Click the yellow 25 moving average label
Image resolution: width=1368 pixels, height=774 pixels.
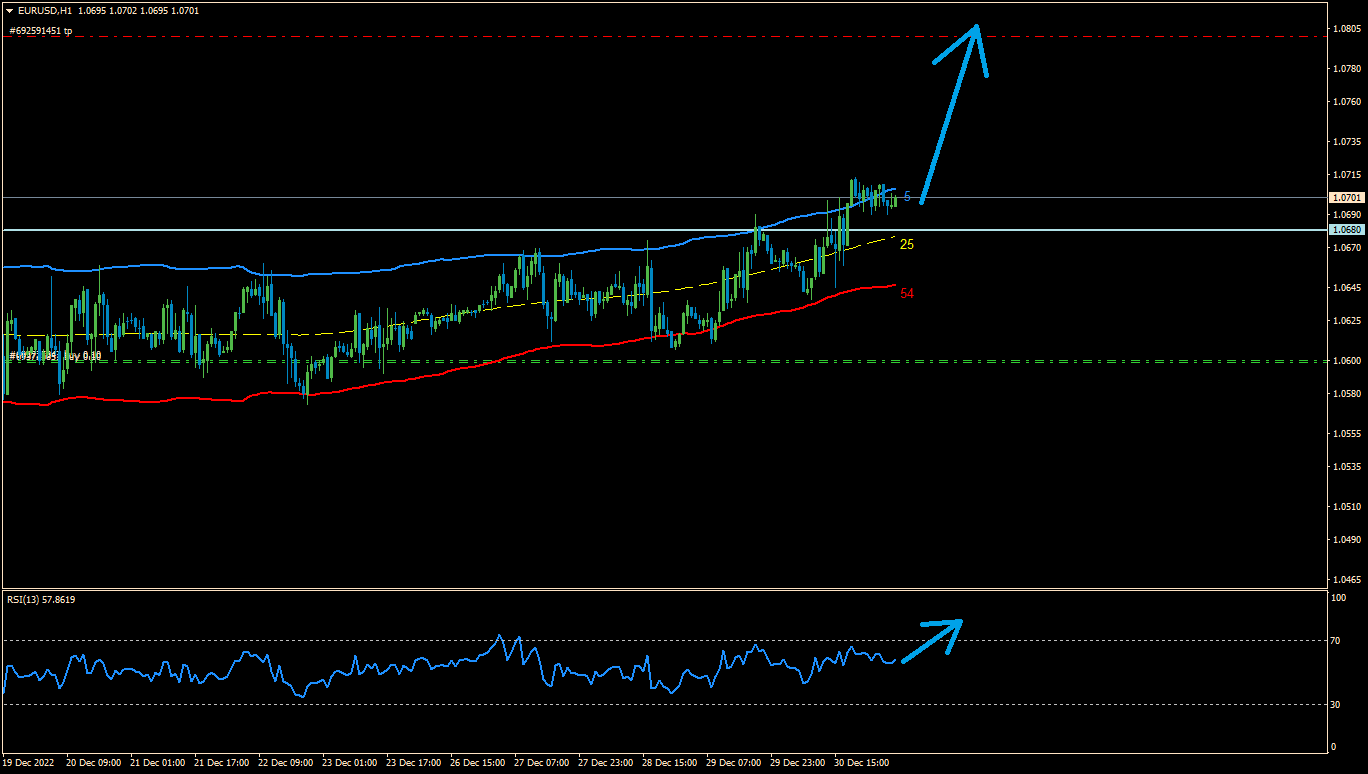click(907, 244)
